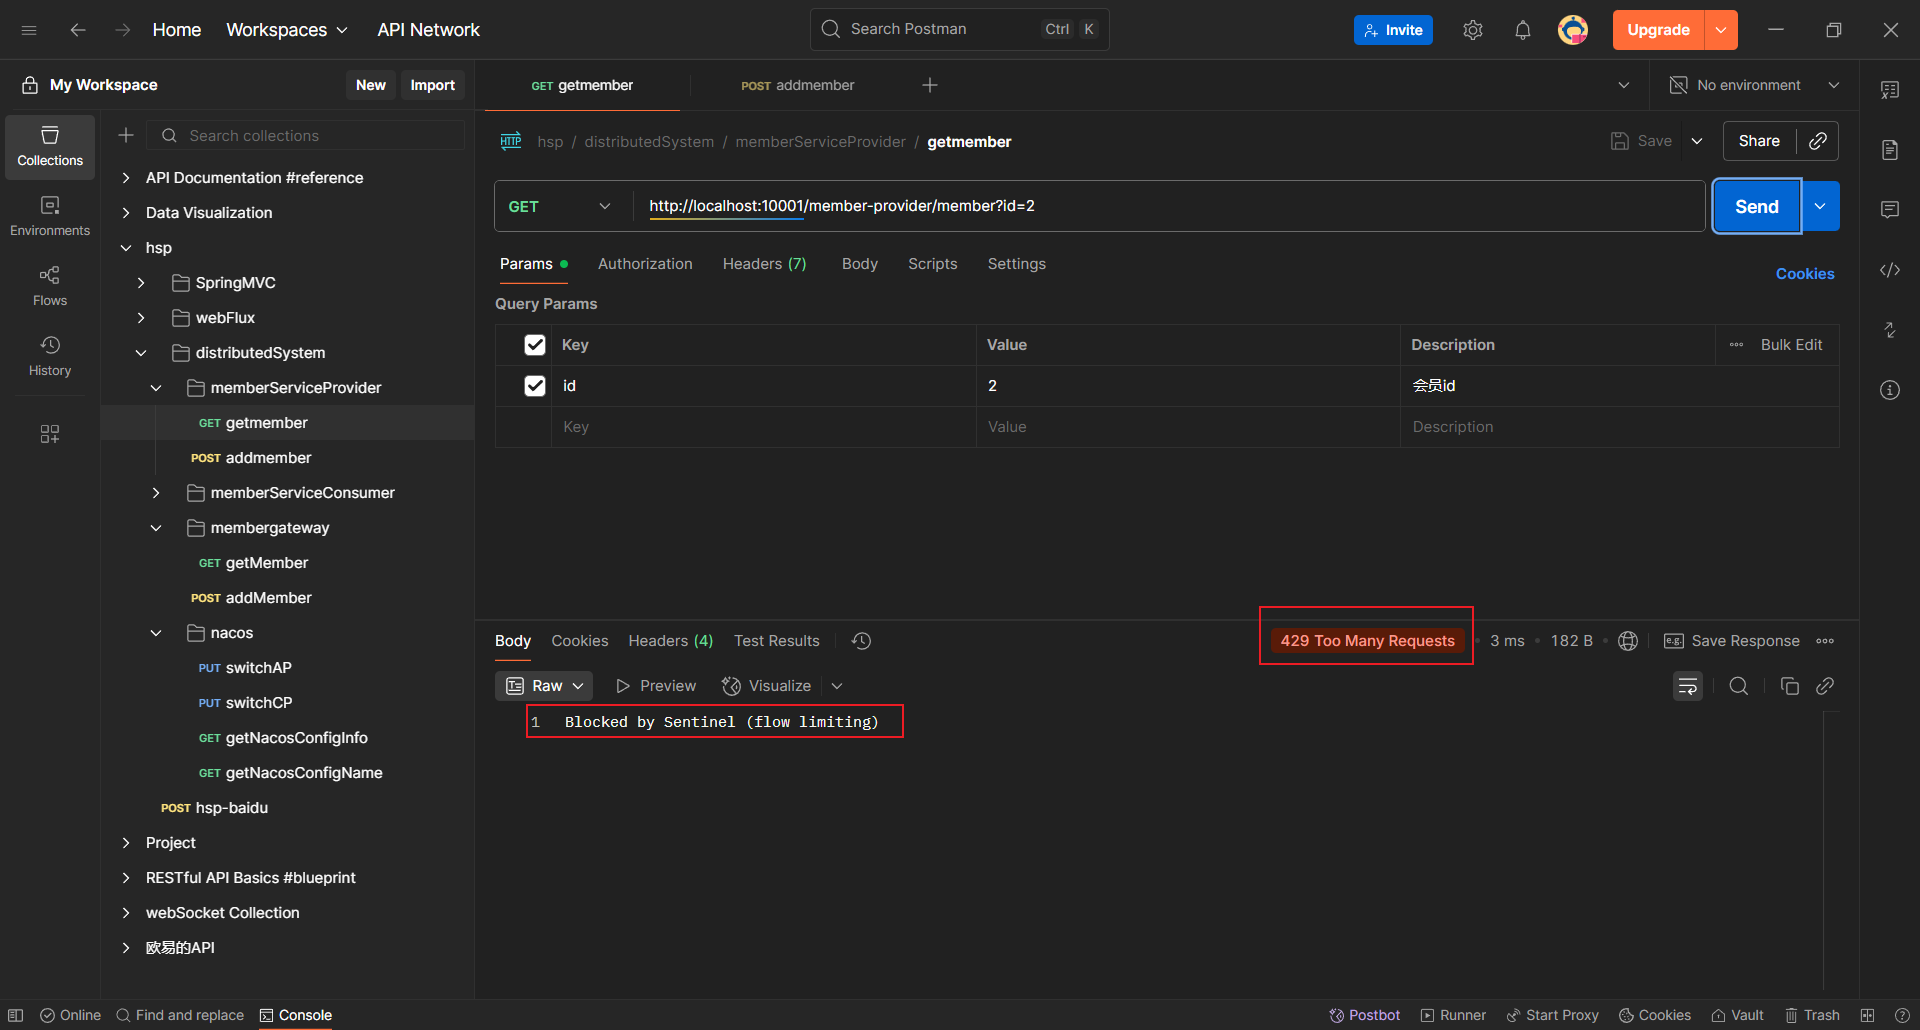Copy the response body to clipboard
This screenshot has height=1030, width=1920.
[x=1789, y=686]
